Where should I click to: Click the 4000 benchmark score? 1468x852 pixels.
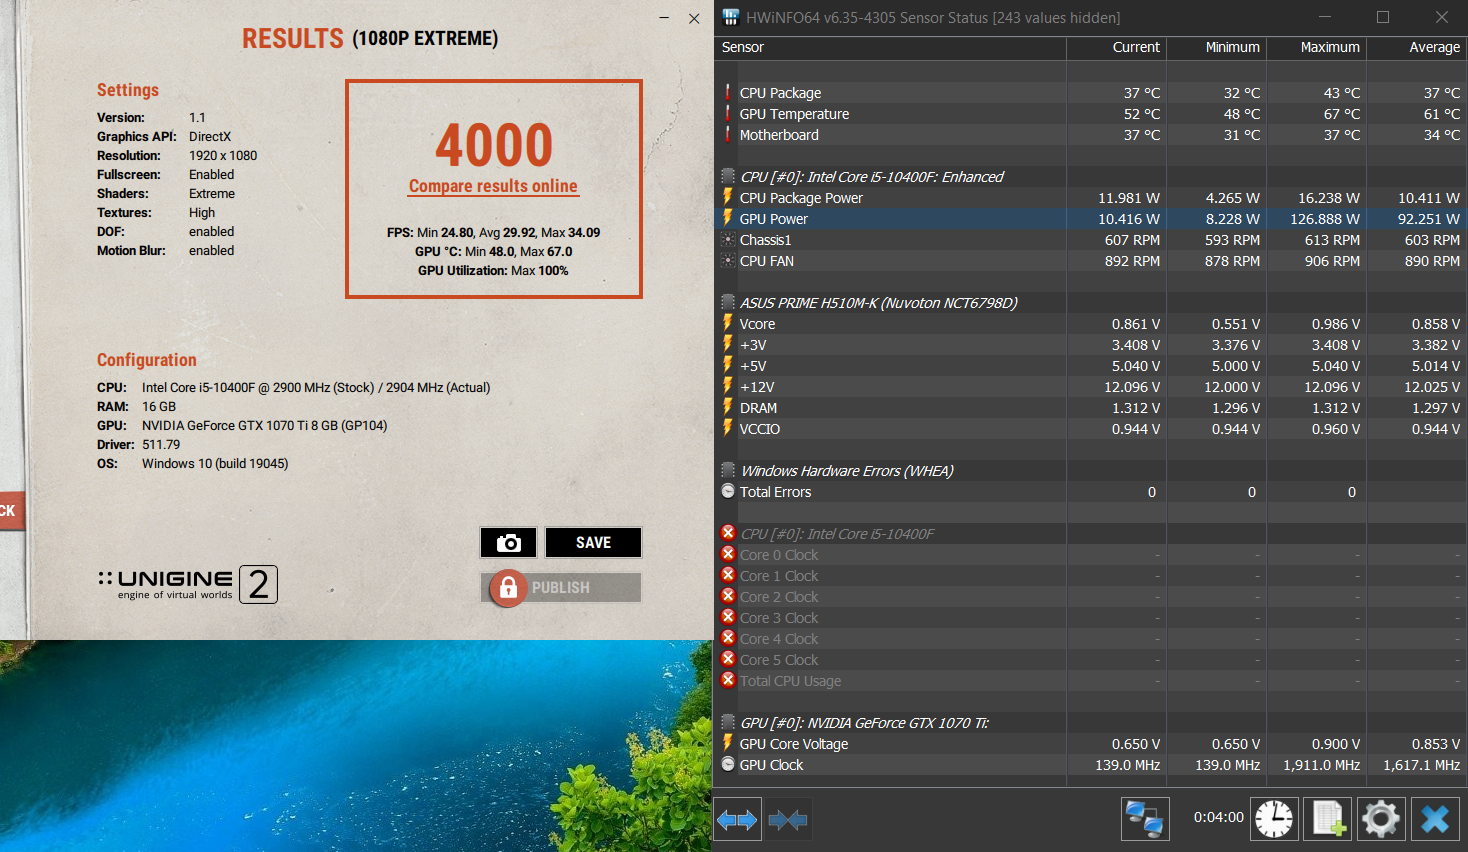(x=494, y=145)
